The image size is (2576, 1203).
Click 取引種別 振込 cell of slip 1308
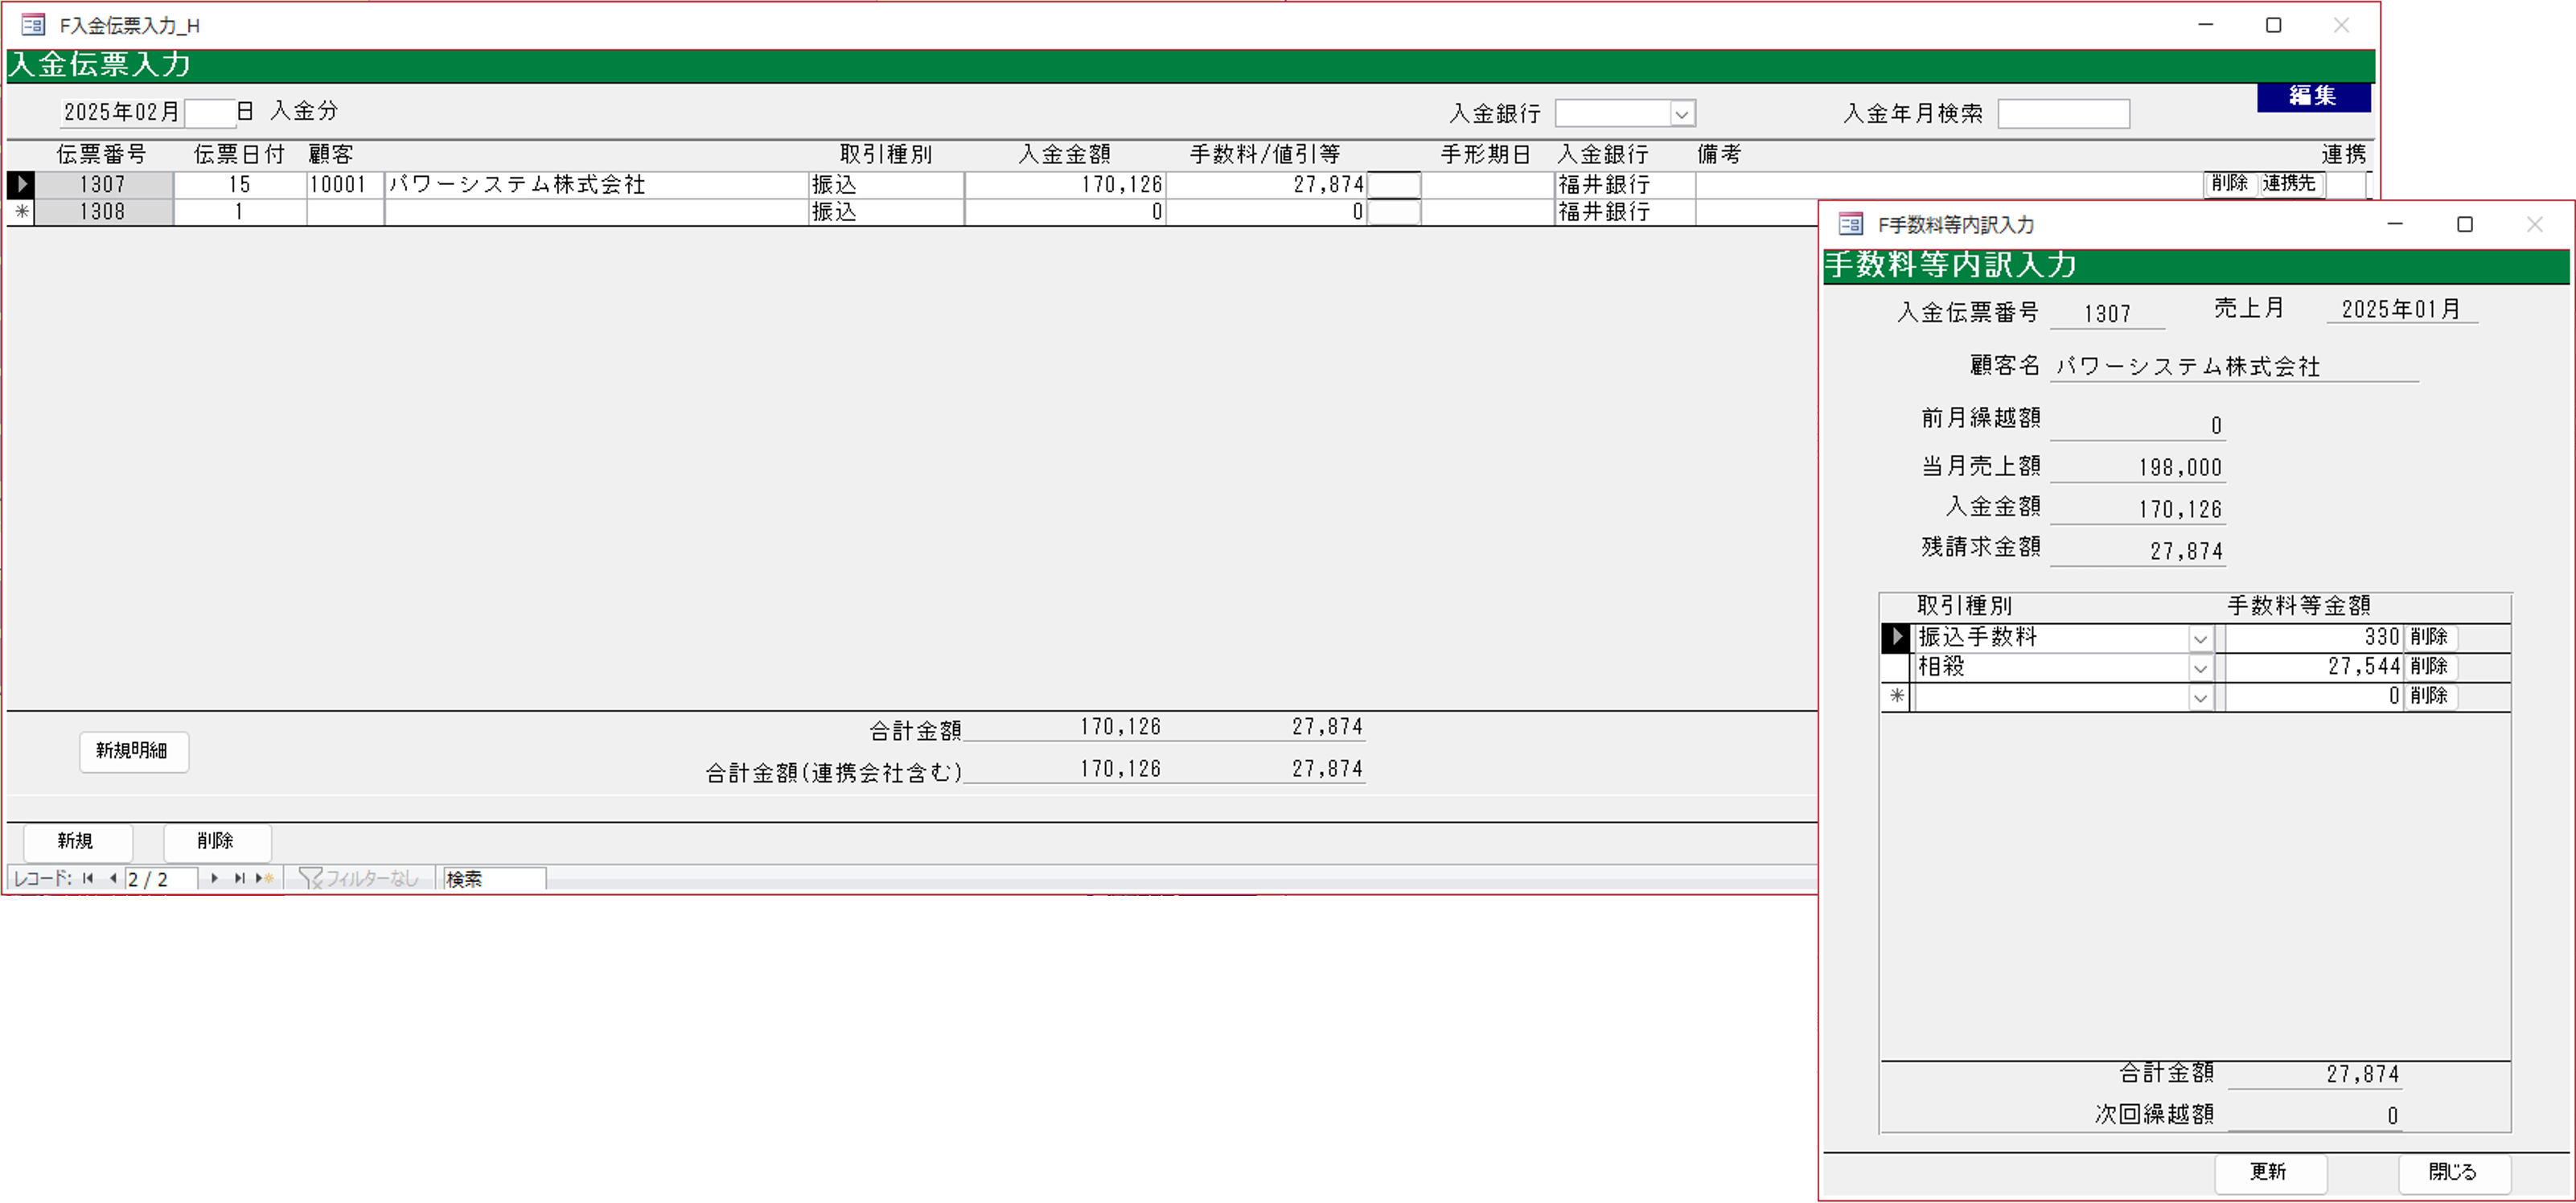886,212
